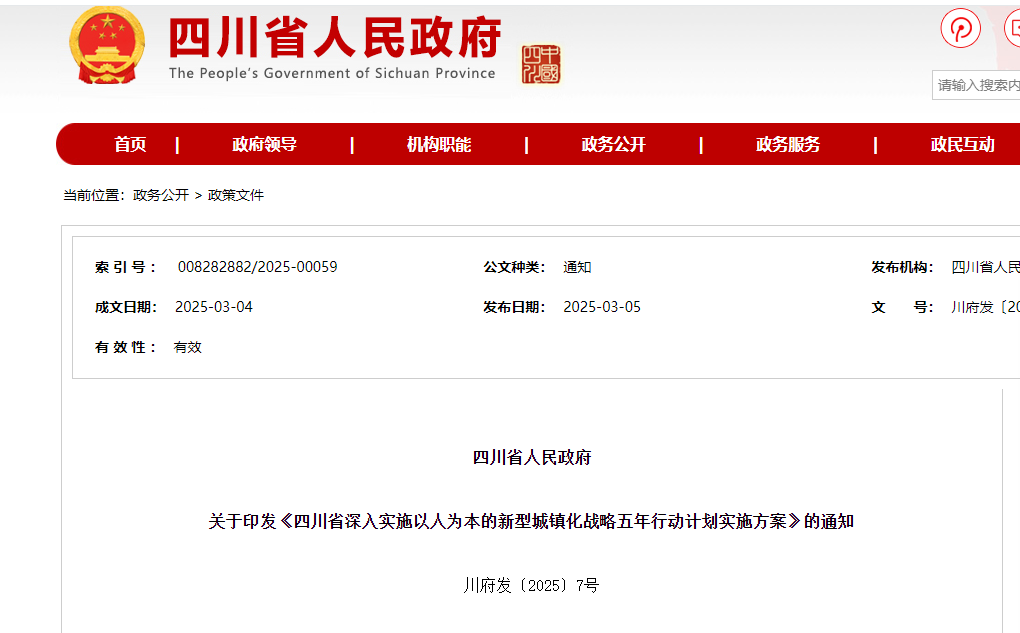1020x633 pixels.
Task: Click 政务公开 in the breadcrumb trail
Action: click(161, 196)
